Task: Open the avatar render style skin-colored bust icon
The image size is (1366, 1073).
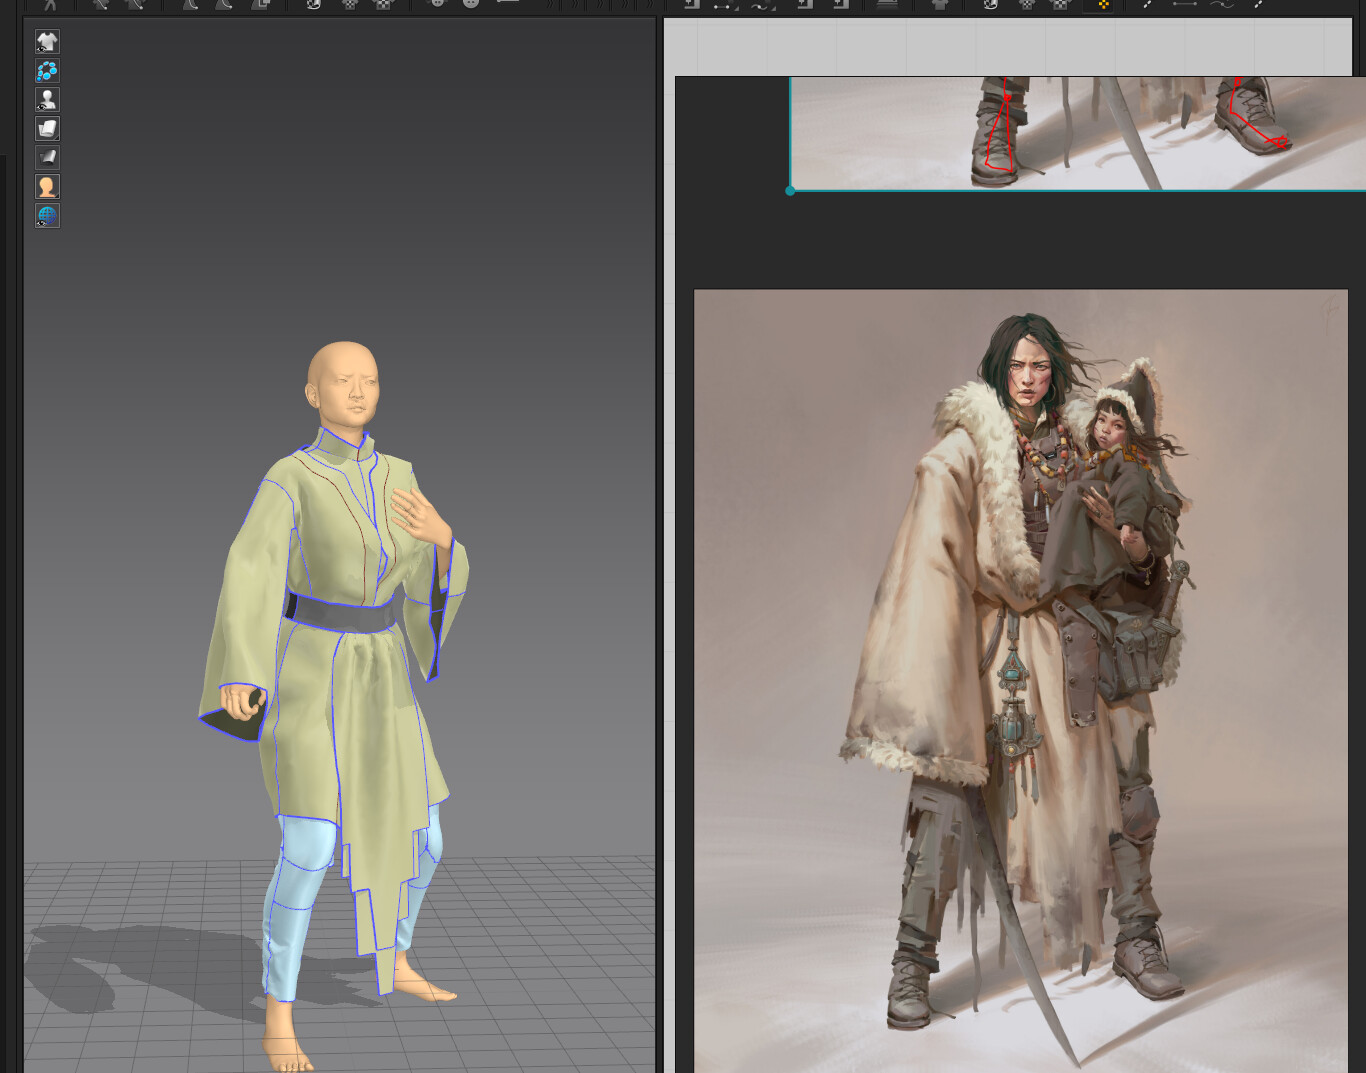Action: click(x=47, y=186)
